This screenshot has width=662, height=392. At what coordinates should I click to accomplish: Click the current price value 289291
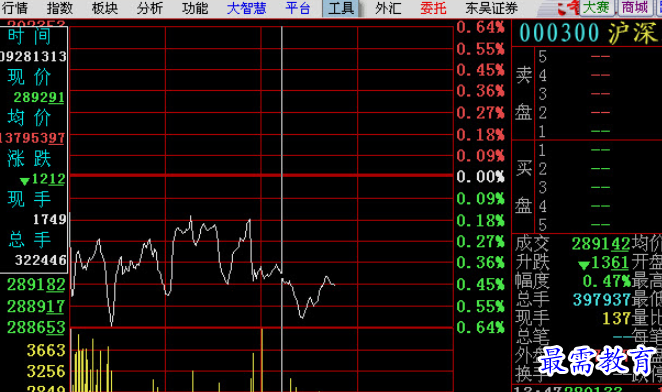pyautogui.click(x=39, y=98)
